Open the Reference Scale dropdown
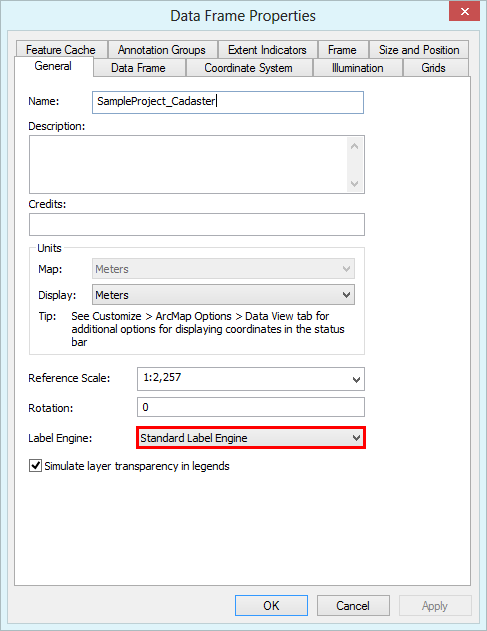Image resolution: width=487 pixels, height=631 pixels. (251, 379)
